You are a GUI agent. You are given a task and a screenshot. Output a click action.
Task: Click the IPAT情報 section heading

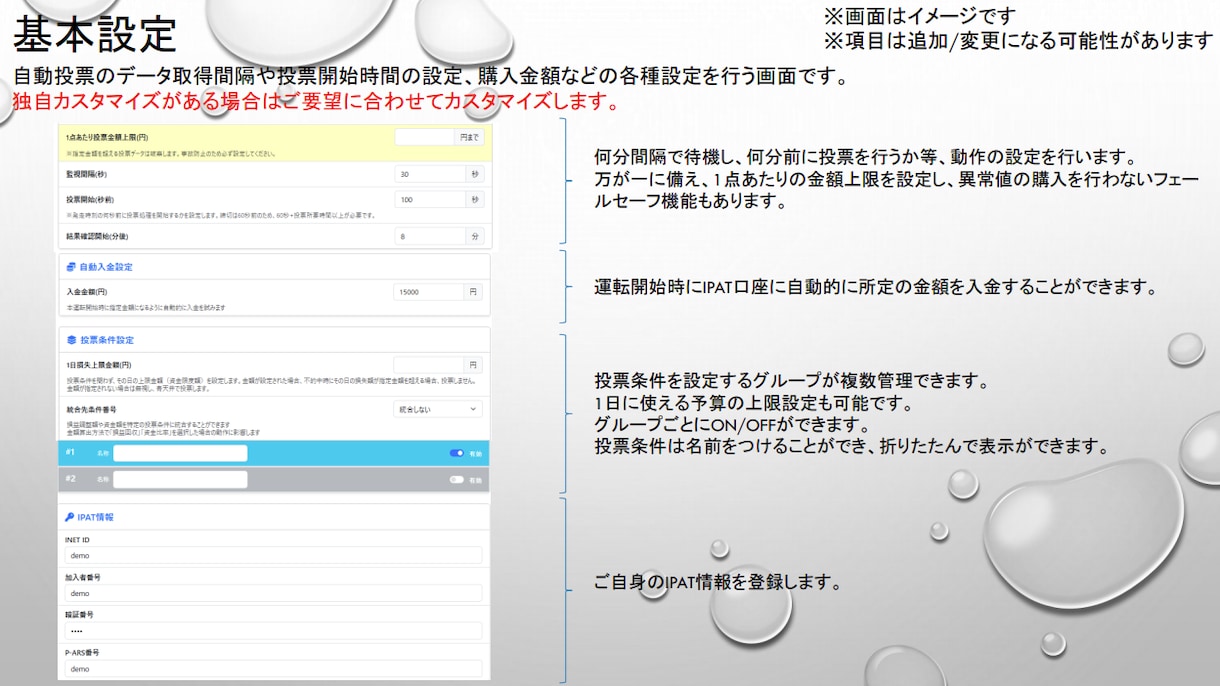click(x=96, y=517)
